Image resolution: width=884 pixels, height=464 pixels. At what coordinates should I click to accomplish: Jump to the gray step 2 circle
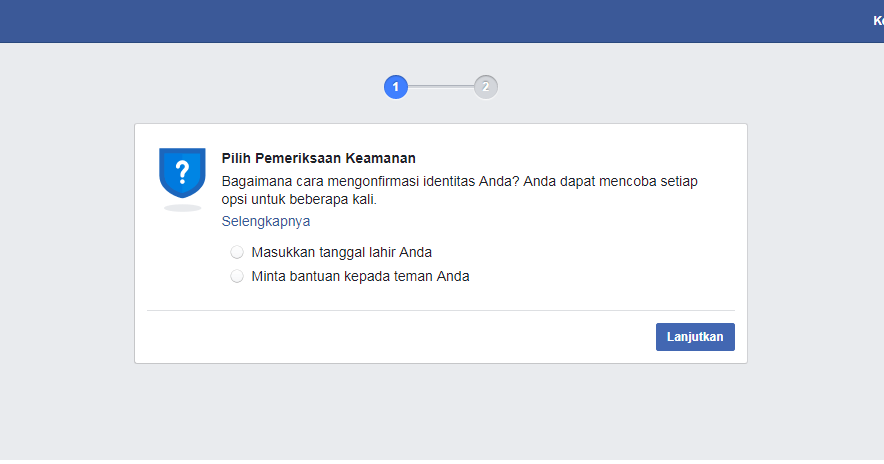(x=485, y=87)
